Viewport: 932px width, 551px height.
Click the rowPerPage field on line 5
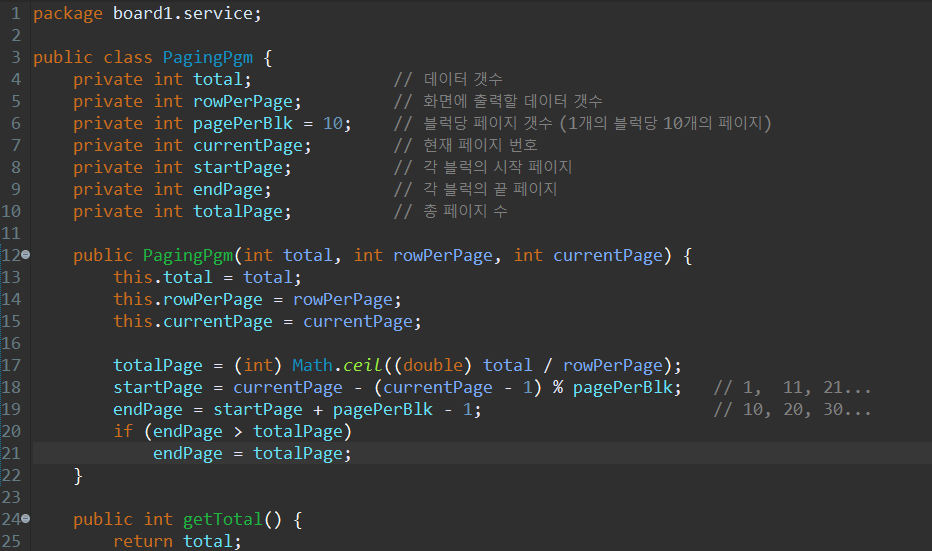243,102
